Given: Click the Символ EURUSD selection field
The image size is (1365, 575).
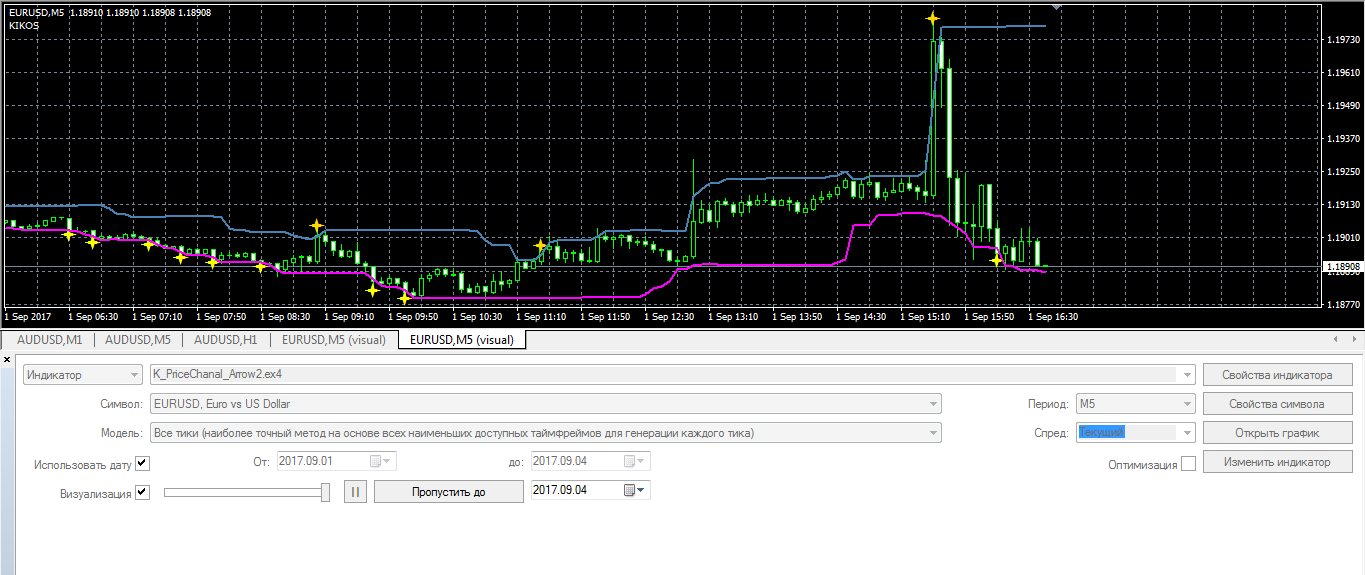Looking at the screenshot, I should (545, 404).
